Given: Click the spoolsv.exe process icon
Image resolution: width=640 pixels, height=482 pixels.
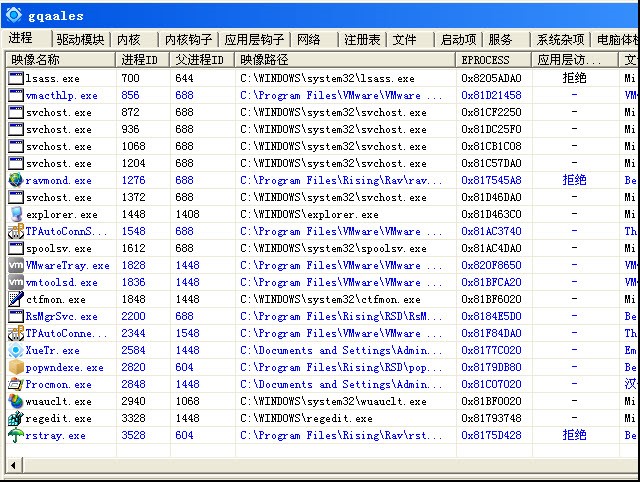Looking at the screenshot, I should [16, 248].
